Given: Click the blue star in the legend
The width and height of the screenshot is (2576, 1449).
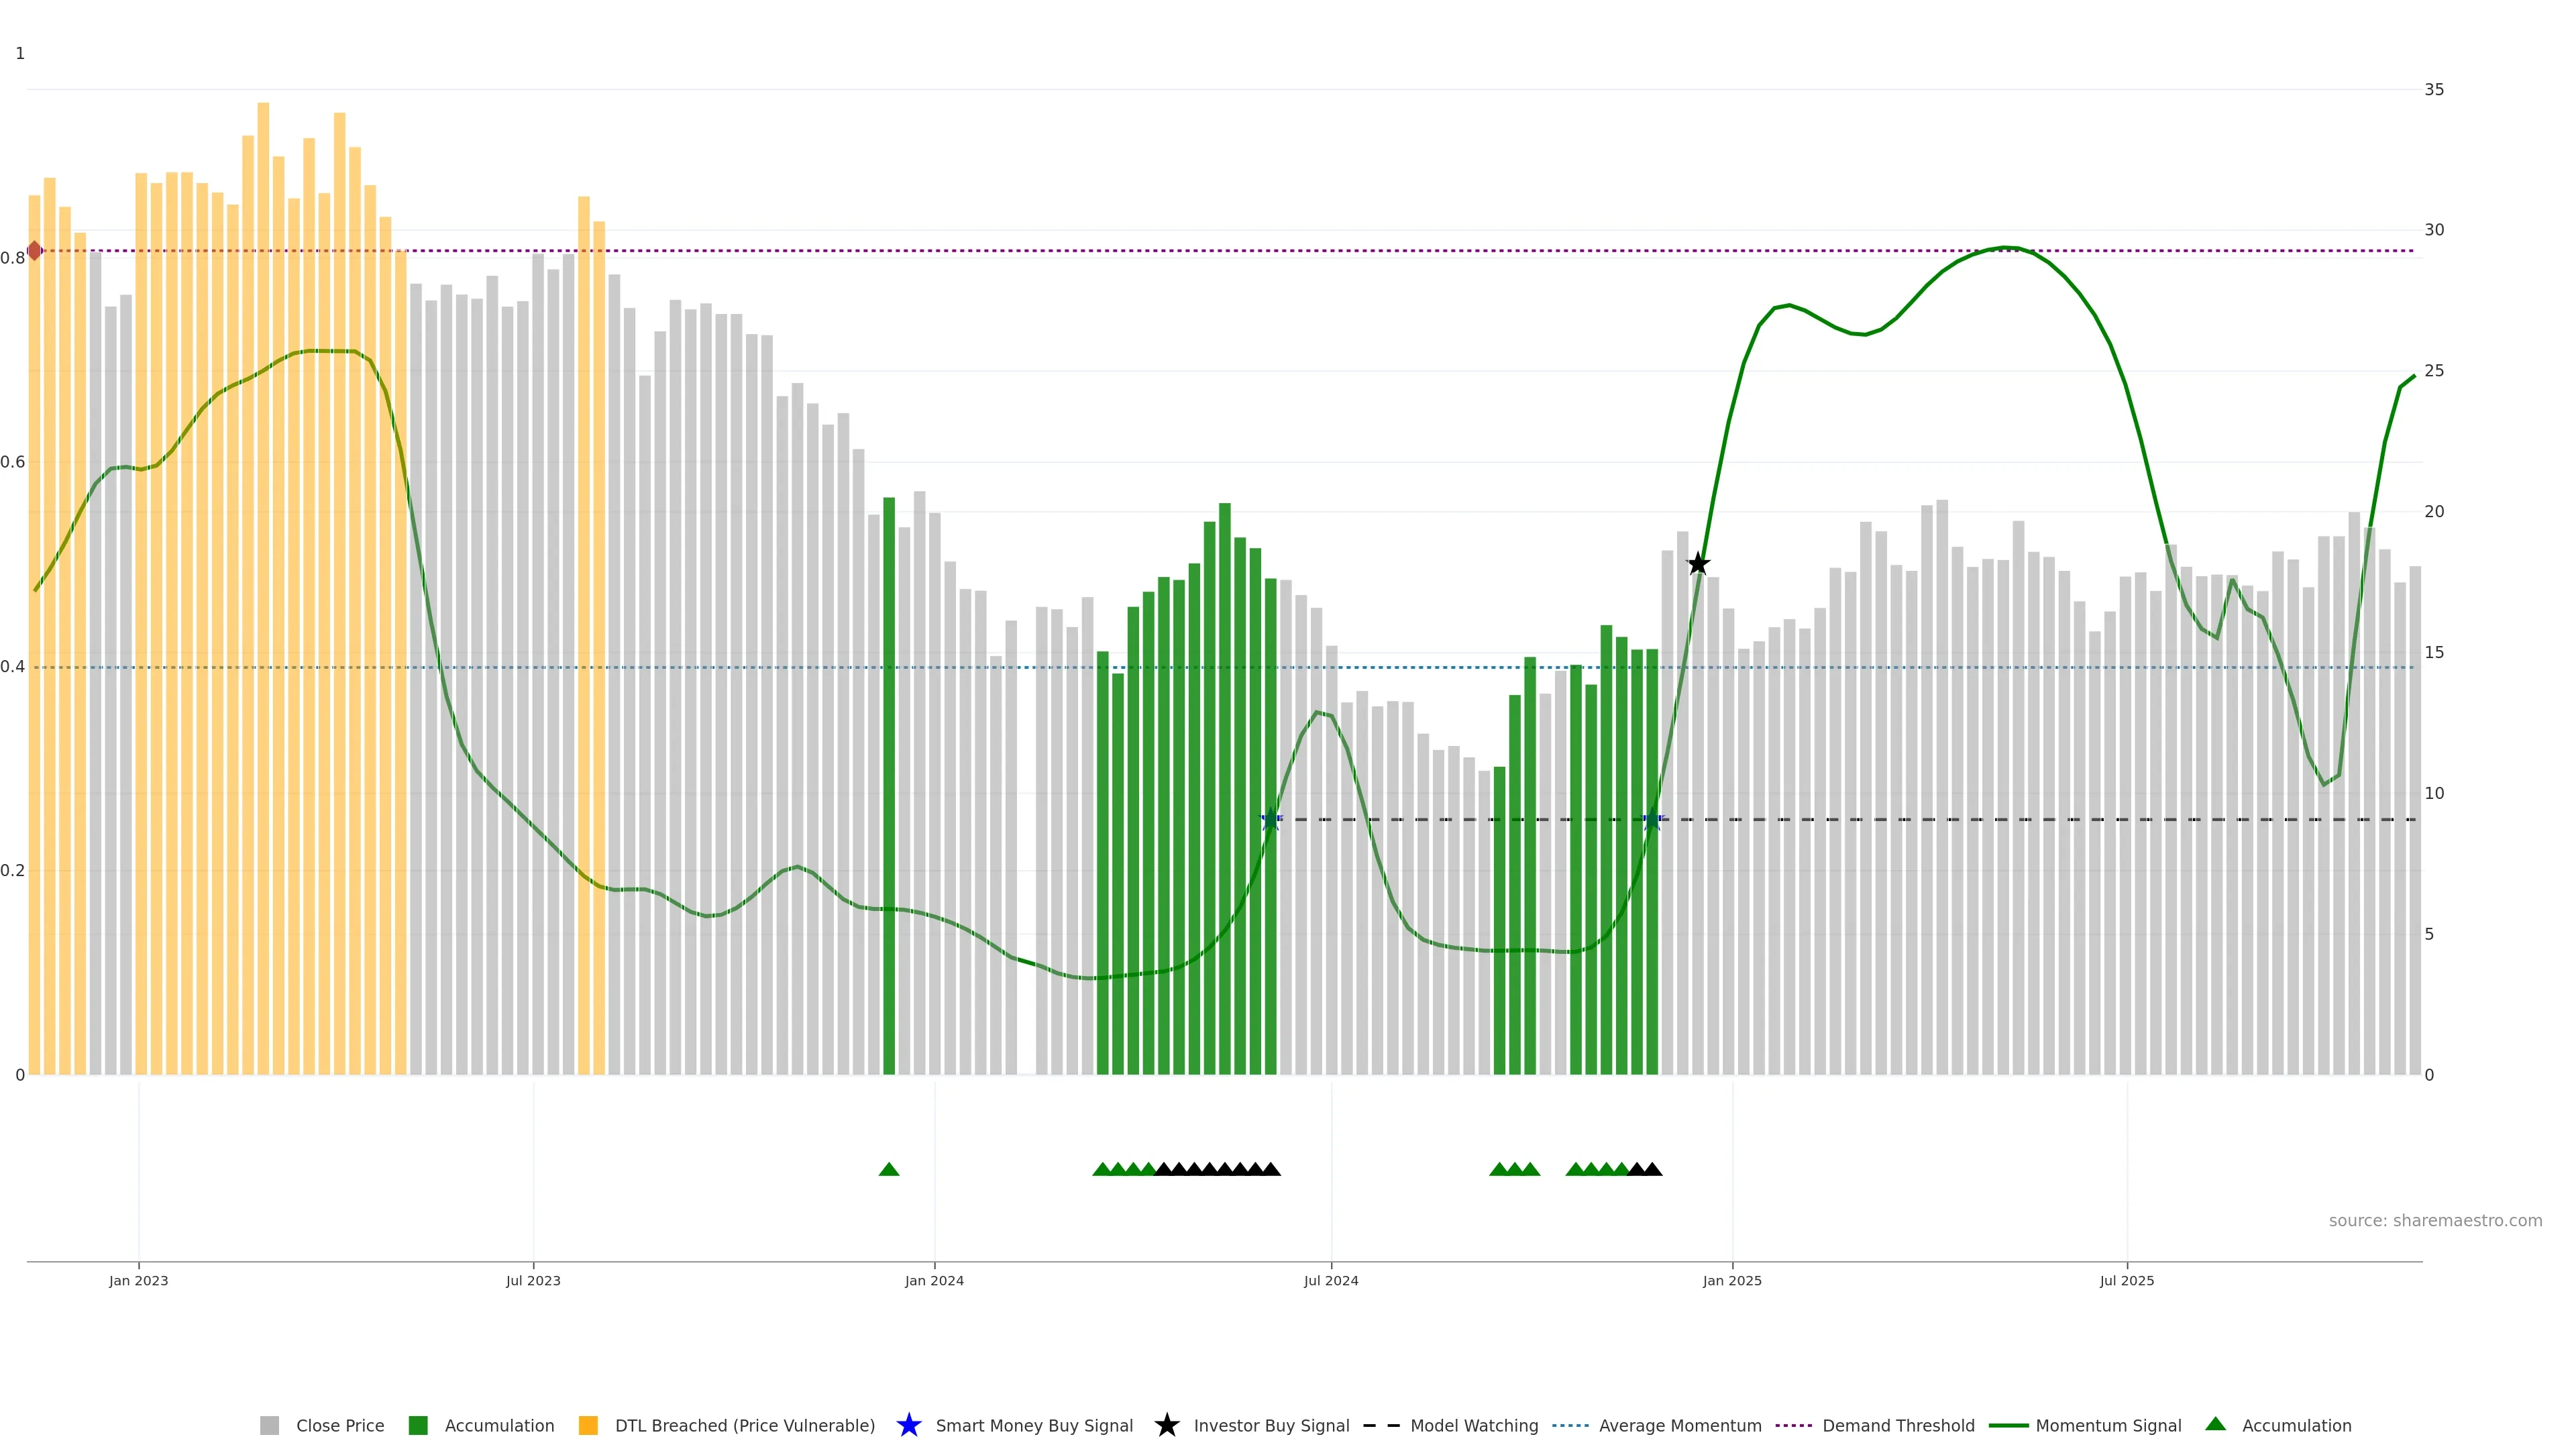Looking at the screenshot, I should point(908,1425).
